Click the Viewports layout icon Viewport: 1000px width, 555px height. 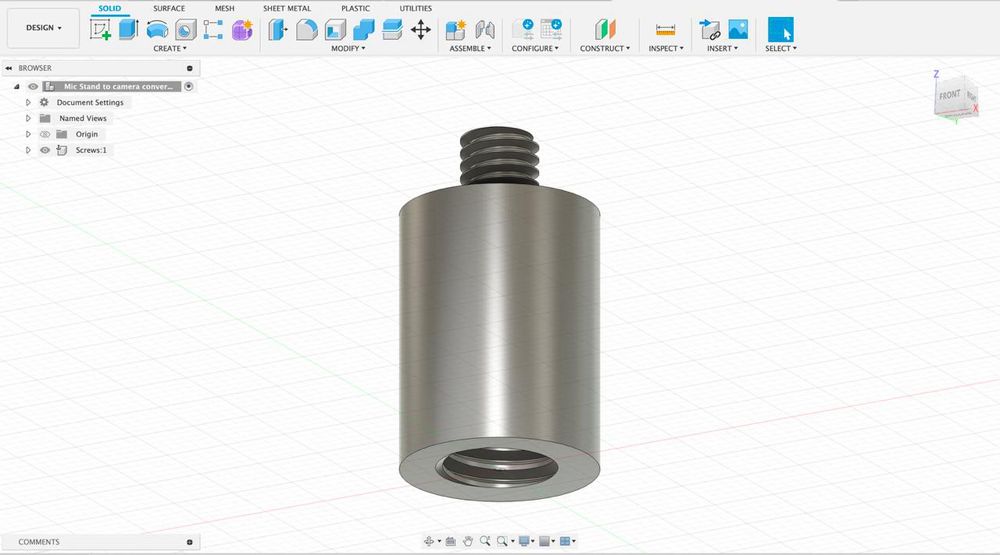(x=564, y=541)
